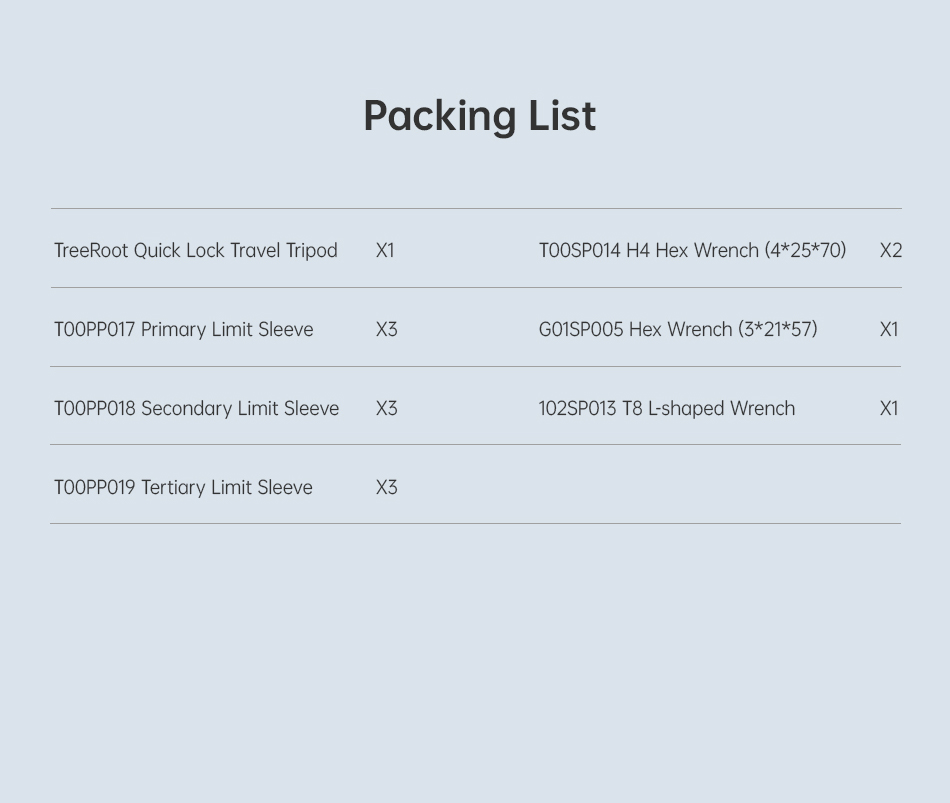Click X3 quantity next to Primary Limit Sleeve
This screenshot has height=803, width=950.
click(387, 330)
